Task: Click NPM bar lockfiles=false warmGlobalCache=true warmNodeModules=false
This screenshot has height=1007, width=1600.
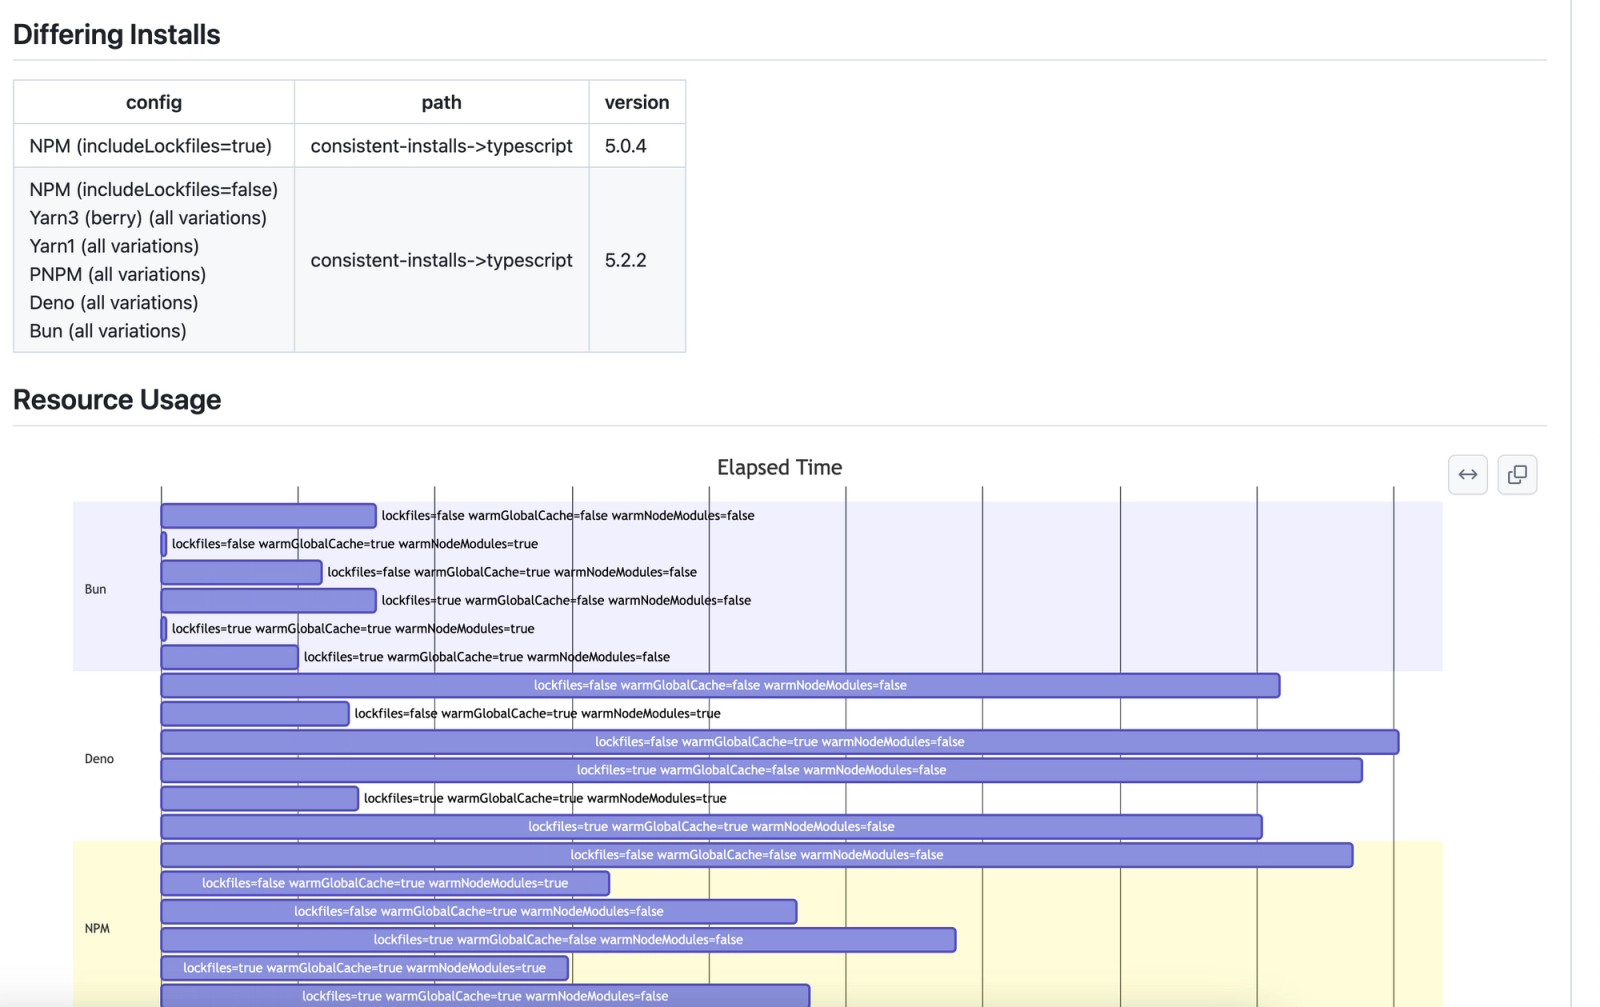Action: click(x=479, y=911)
